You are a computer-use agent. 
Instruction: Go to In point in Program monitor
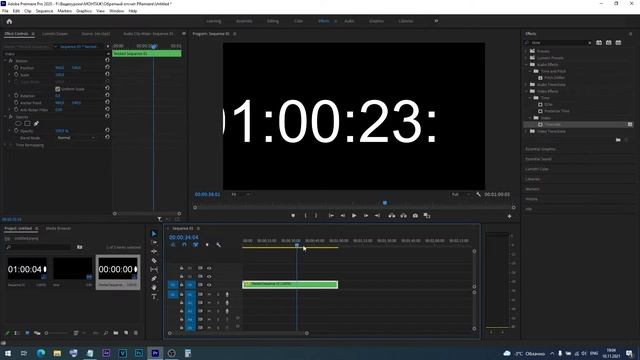coord(331,216)
